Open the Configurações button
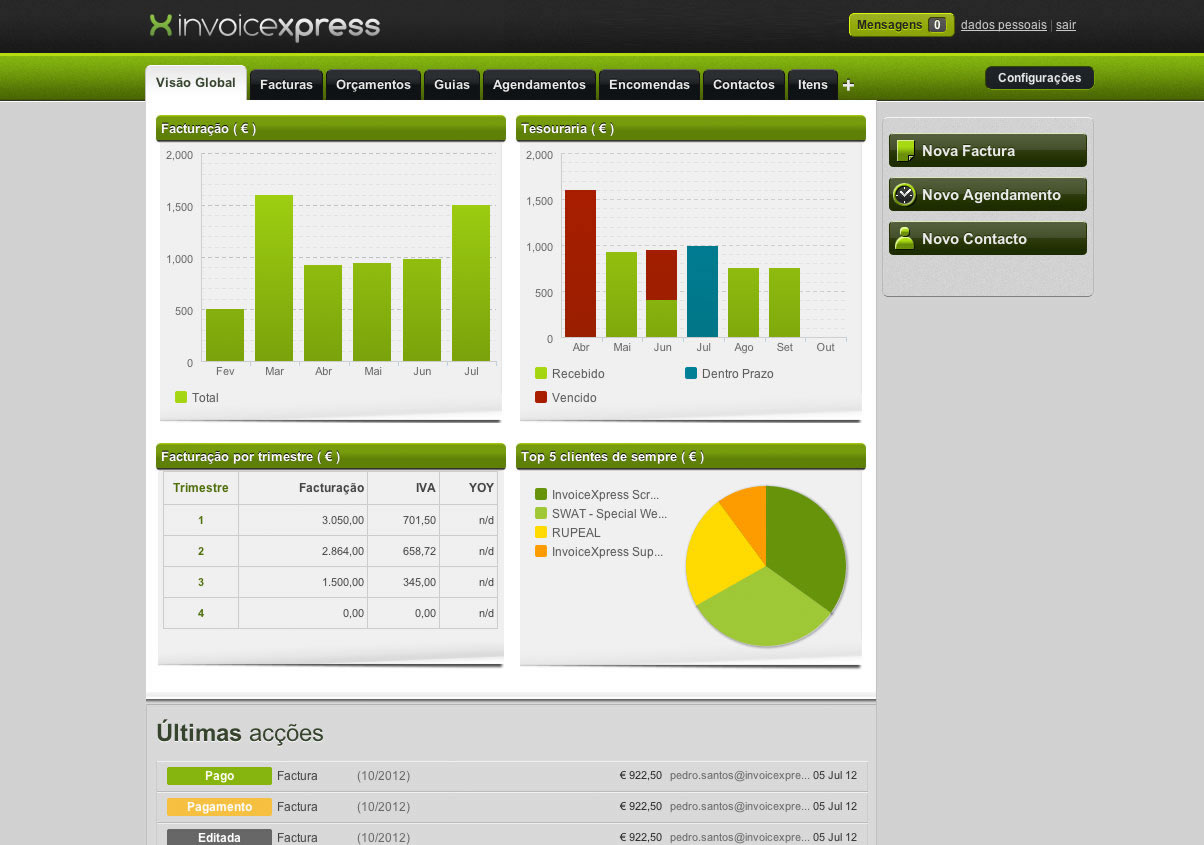 (1039, 78)
